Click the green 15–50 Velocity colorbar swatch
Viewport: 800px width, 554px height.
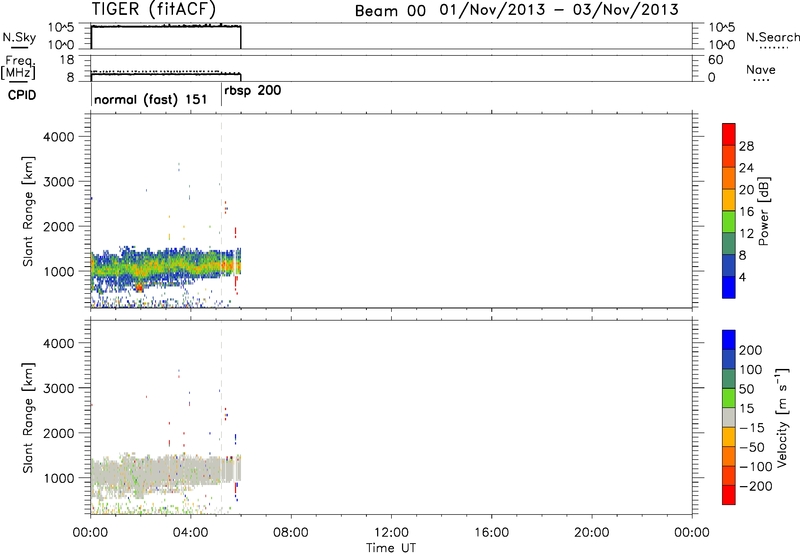(729, 398)
